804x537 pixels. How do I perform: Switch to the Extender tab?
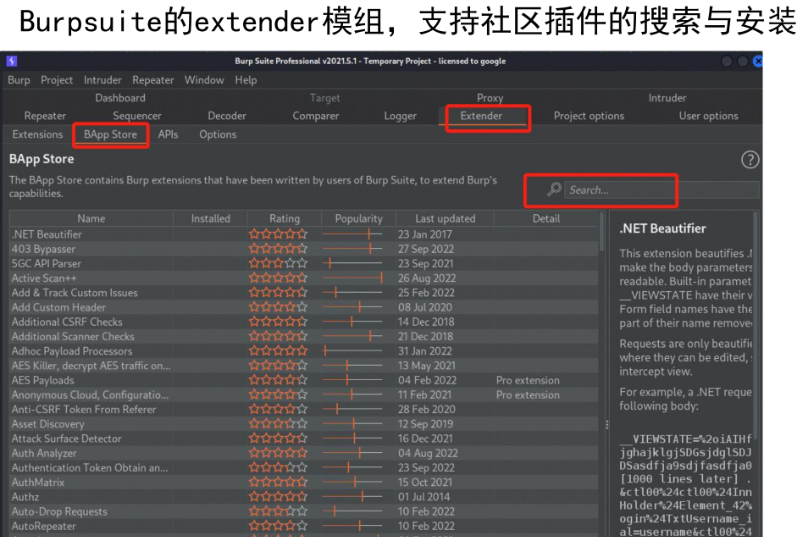[481, 116]
